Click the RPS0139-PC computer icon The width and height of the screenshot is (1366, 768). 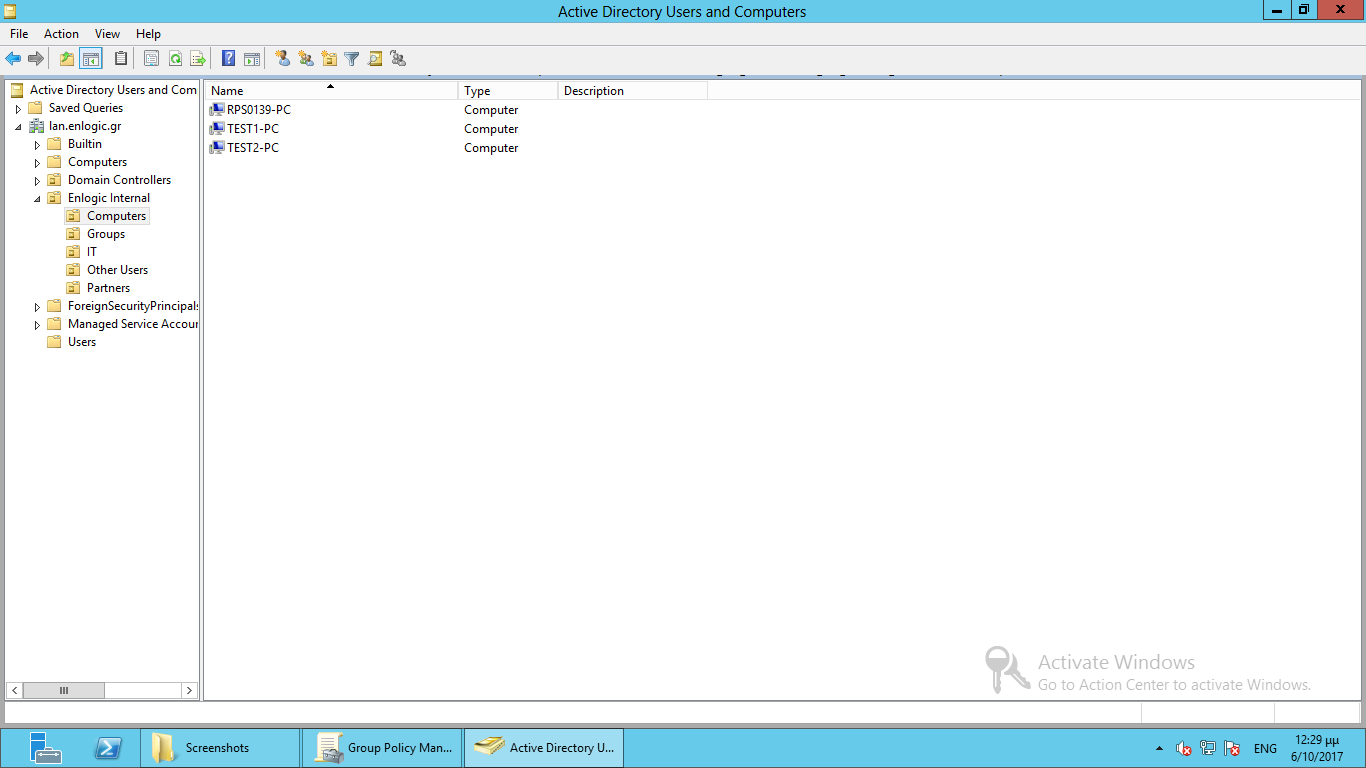tap(217, 110)
